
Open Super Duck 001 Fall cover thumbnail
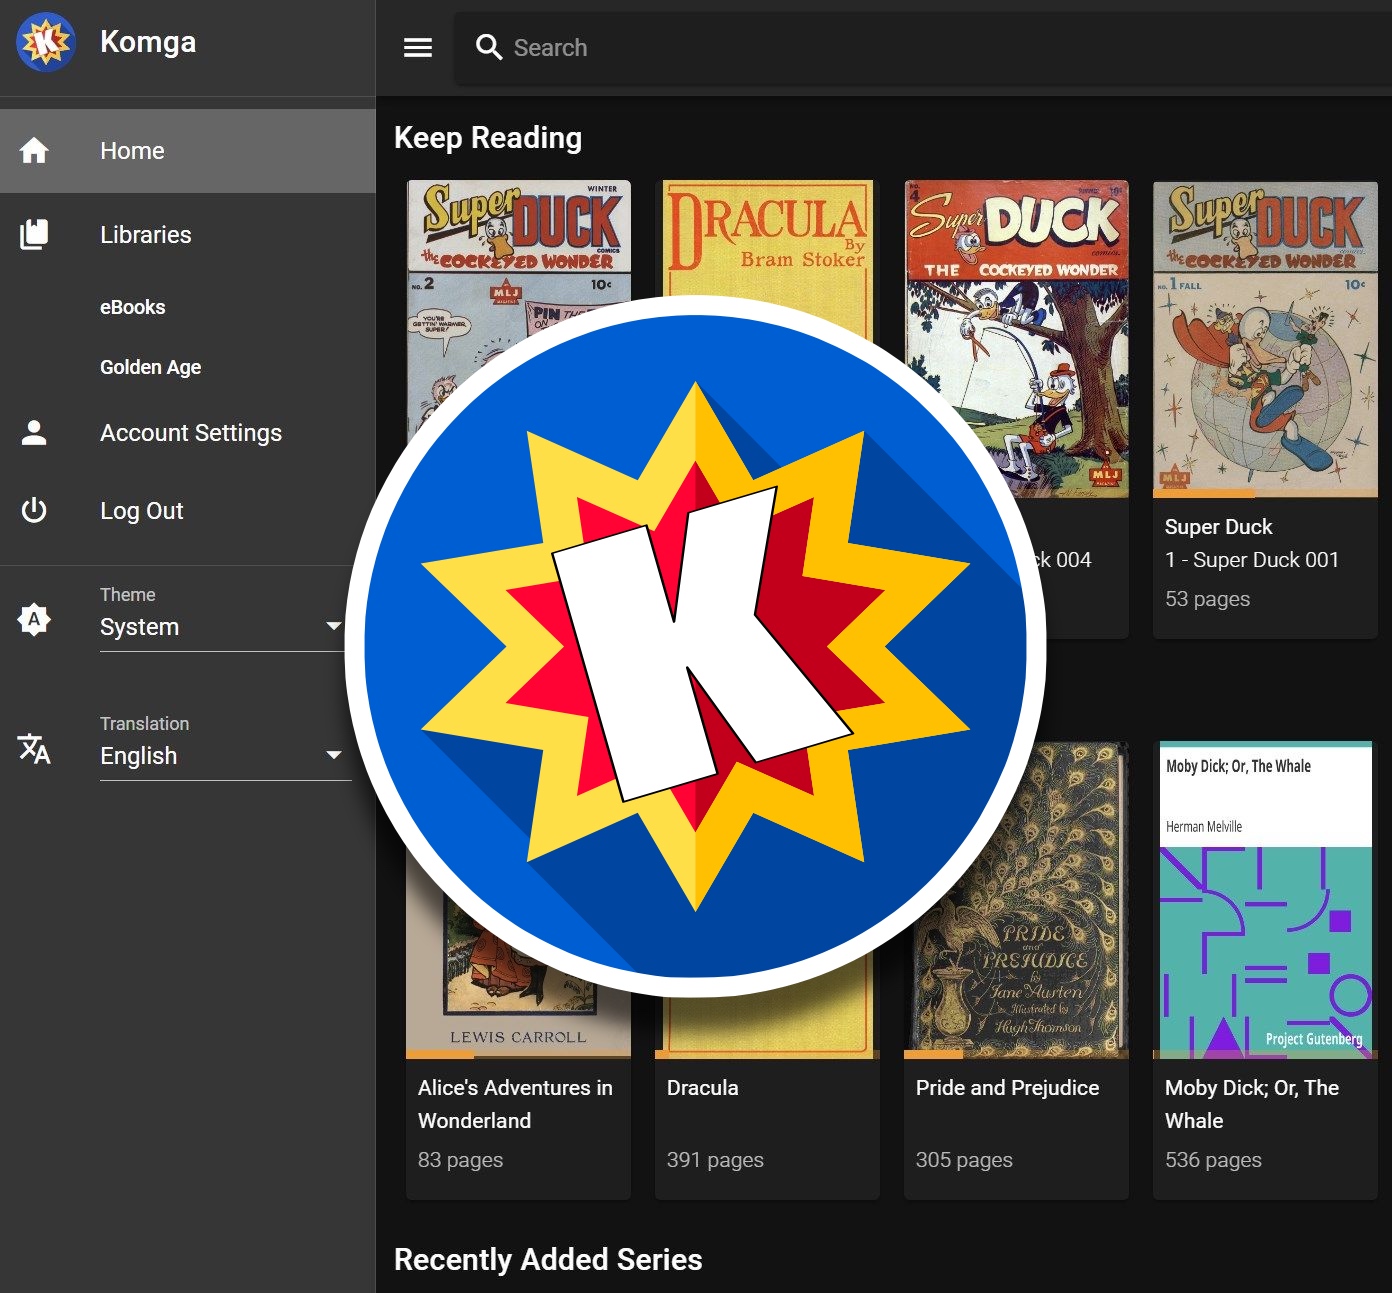tap(1265, 338)
